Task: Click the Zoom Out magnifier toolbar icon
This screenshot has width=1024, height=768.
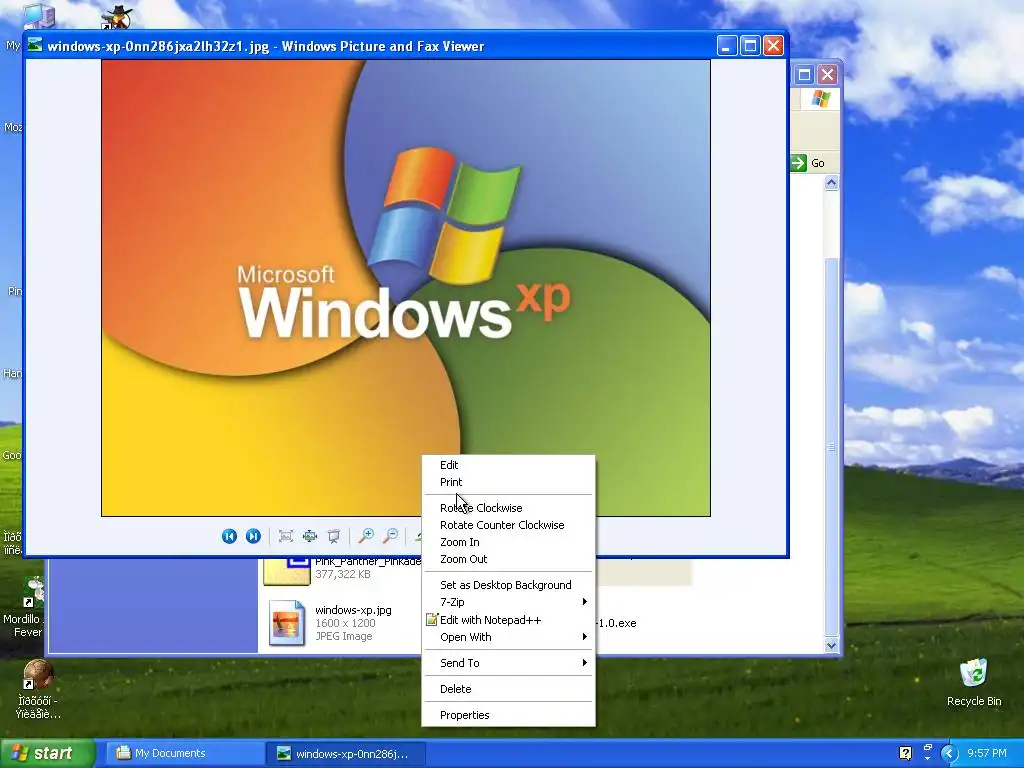Action: click(391, 536)
